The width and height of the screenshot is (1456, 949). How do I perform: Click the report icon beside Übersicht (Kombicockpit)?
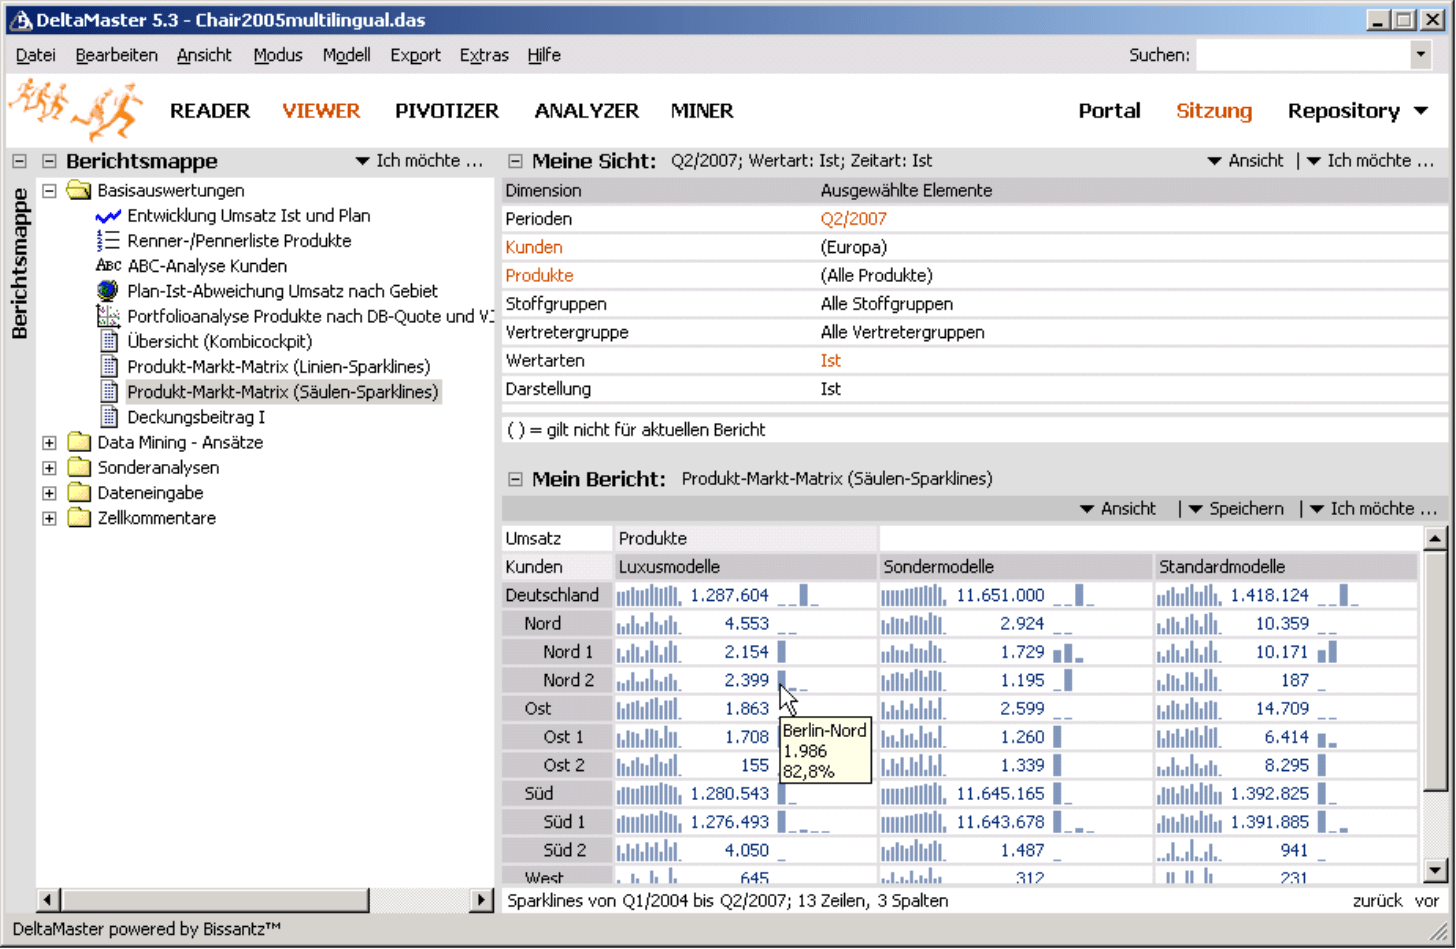(110, 341)
